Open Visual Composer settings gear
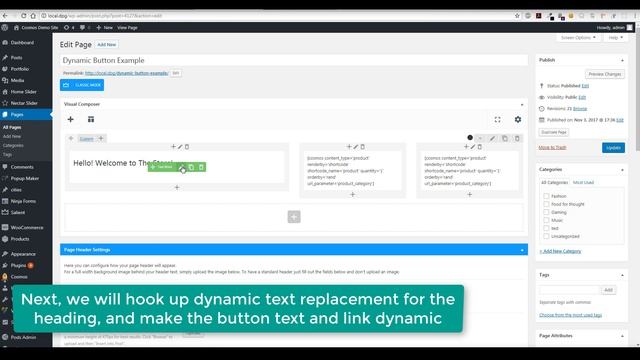 518,119
